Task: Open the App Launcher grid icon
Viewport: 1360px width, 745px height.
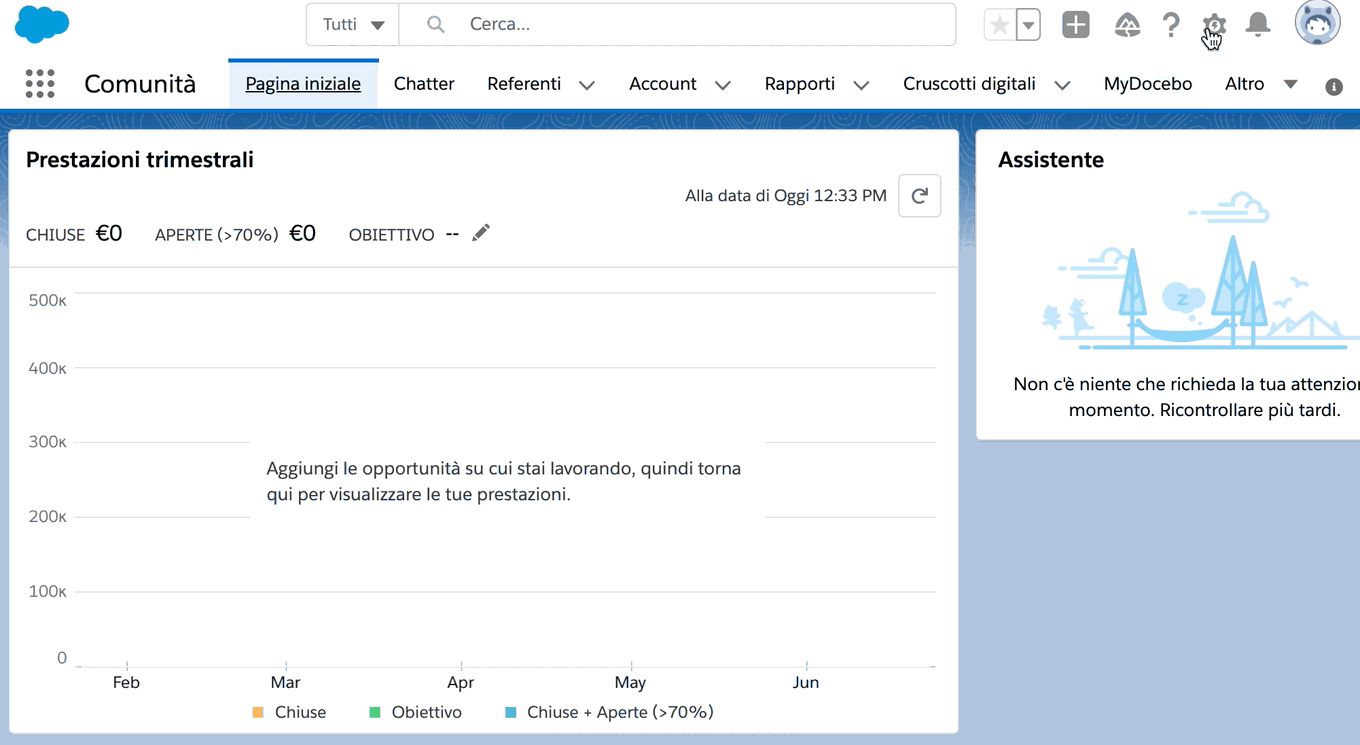Action: pos(40,84)
